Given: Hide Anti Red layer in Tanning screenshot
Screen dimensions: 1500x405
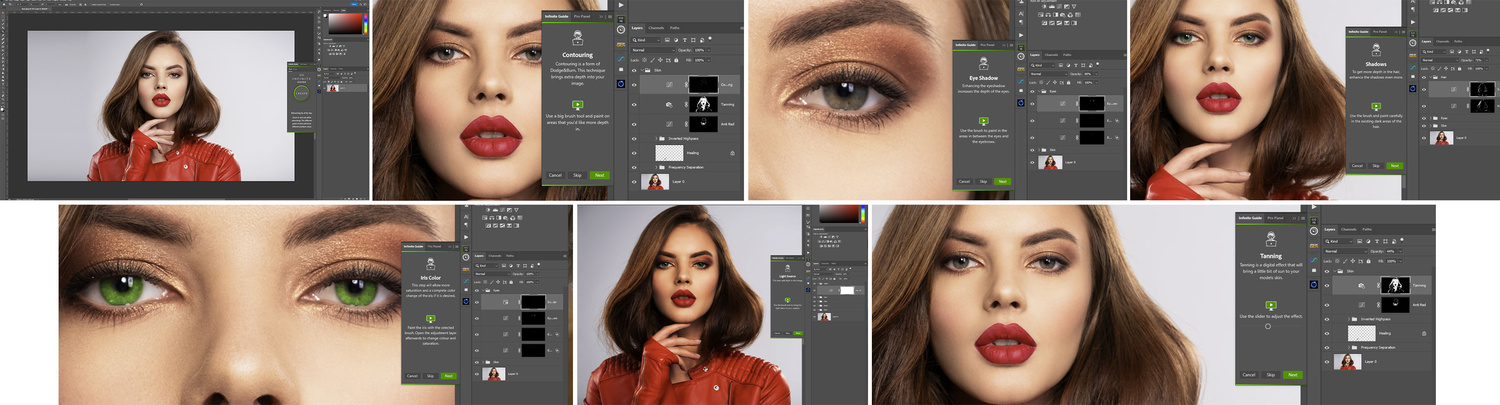Looking at the screenshot, I should [1327, 305].
